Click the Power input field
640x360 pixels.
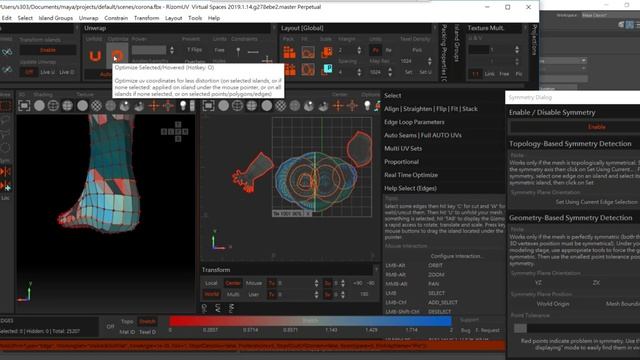(149, 50)
